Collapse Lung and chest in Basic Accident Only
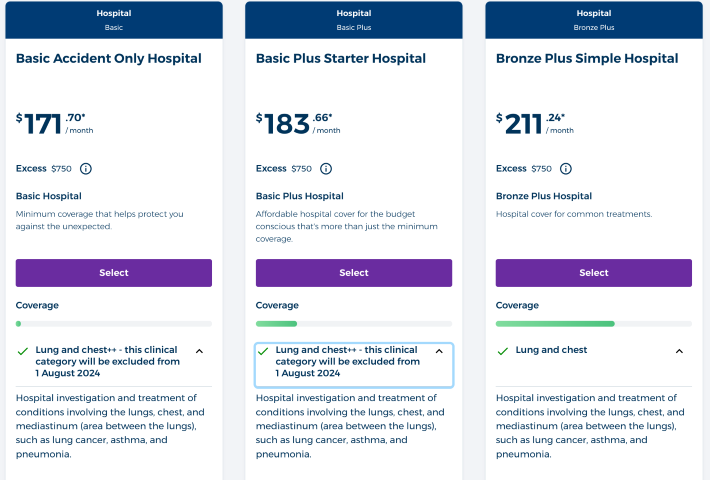 (199, 351)
